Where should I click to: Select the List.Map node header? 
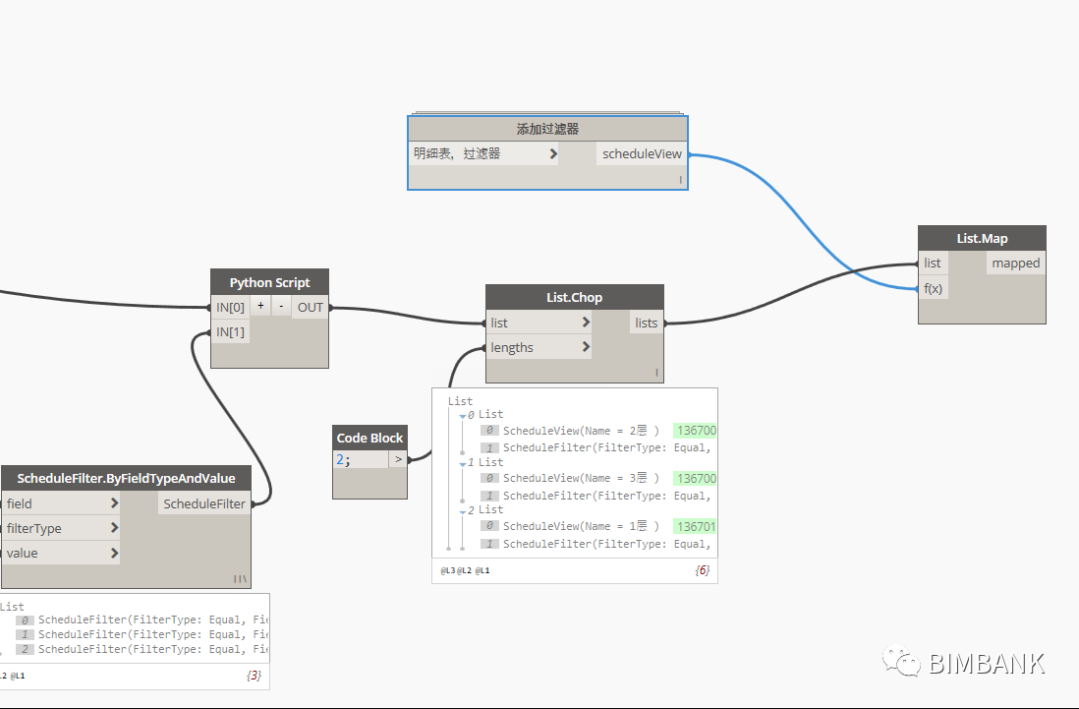tap(982, 238)
